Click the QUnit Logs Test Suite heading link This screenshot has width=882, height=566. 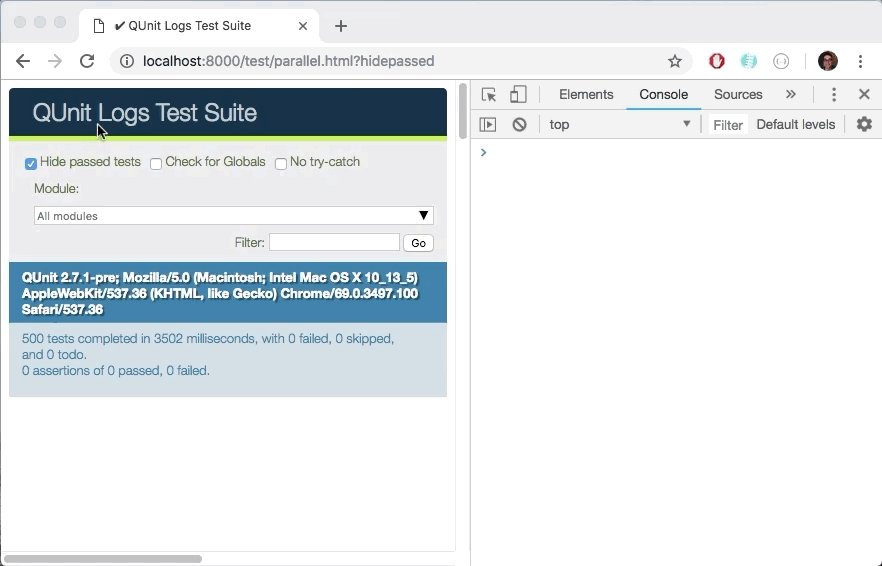145,113
